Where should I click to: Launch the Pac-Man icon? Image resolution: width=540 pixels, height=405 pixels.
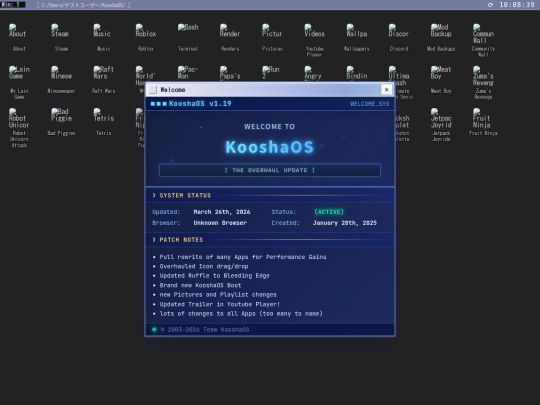(x=188, y=73)
